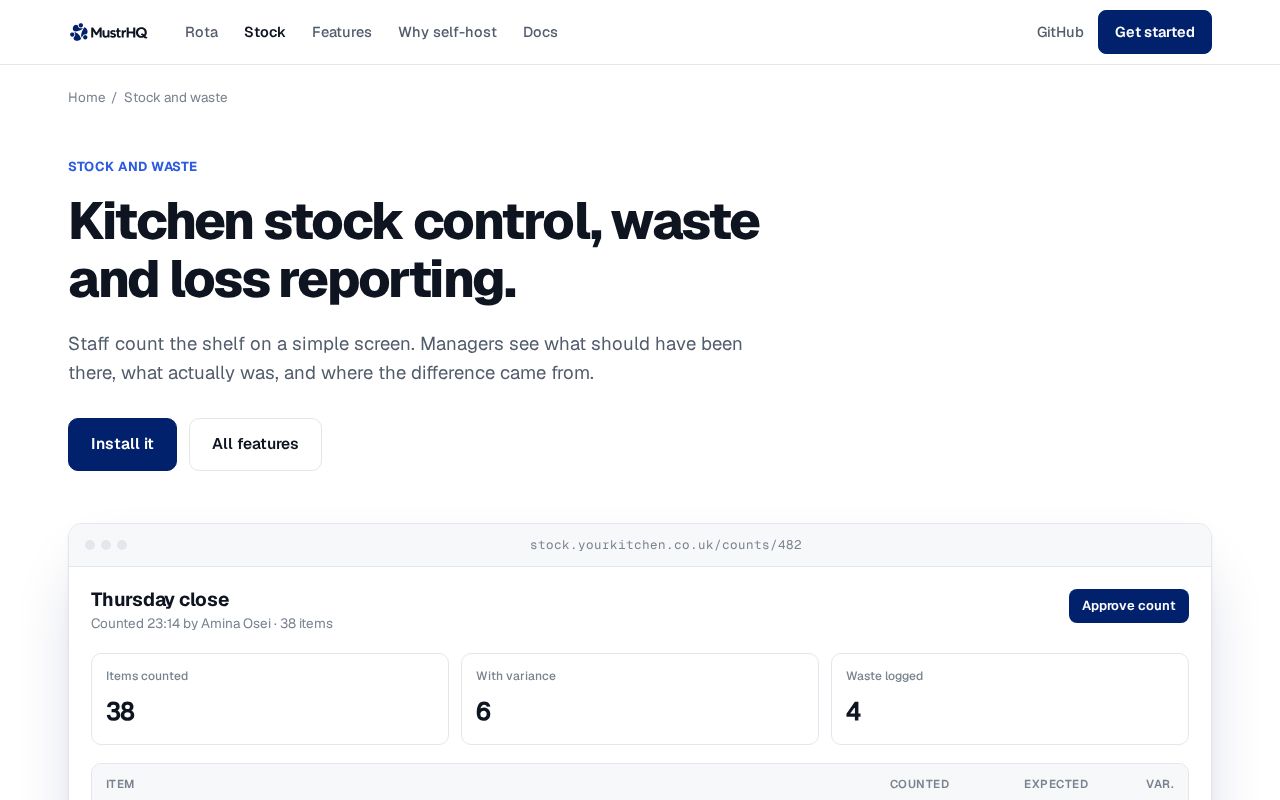Click the Thursday close heading
The width and height of the screenshot is (1280, 800).
(x=160, y=599)
